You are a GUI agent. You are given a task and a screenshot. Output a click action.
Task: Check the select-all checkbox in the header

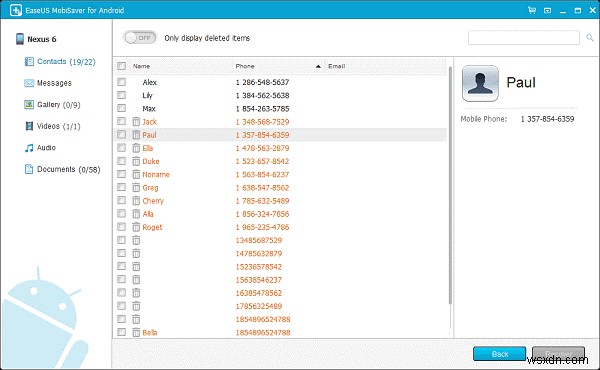click(x=121, y=66)
